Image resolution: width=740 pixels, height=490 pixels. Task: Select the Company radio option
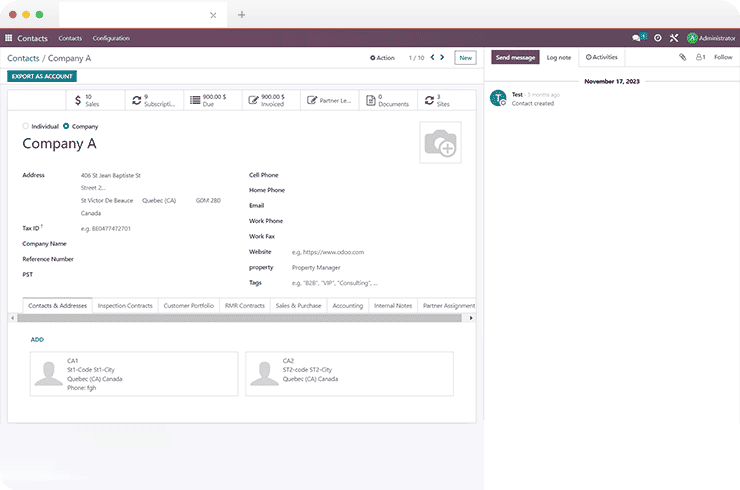pos(67,126)
